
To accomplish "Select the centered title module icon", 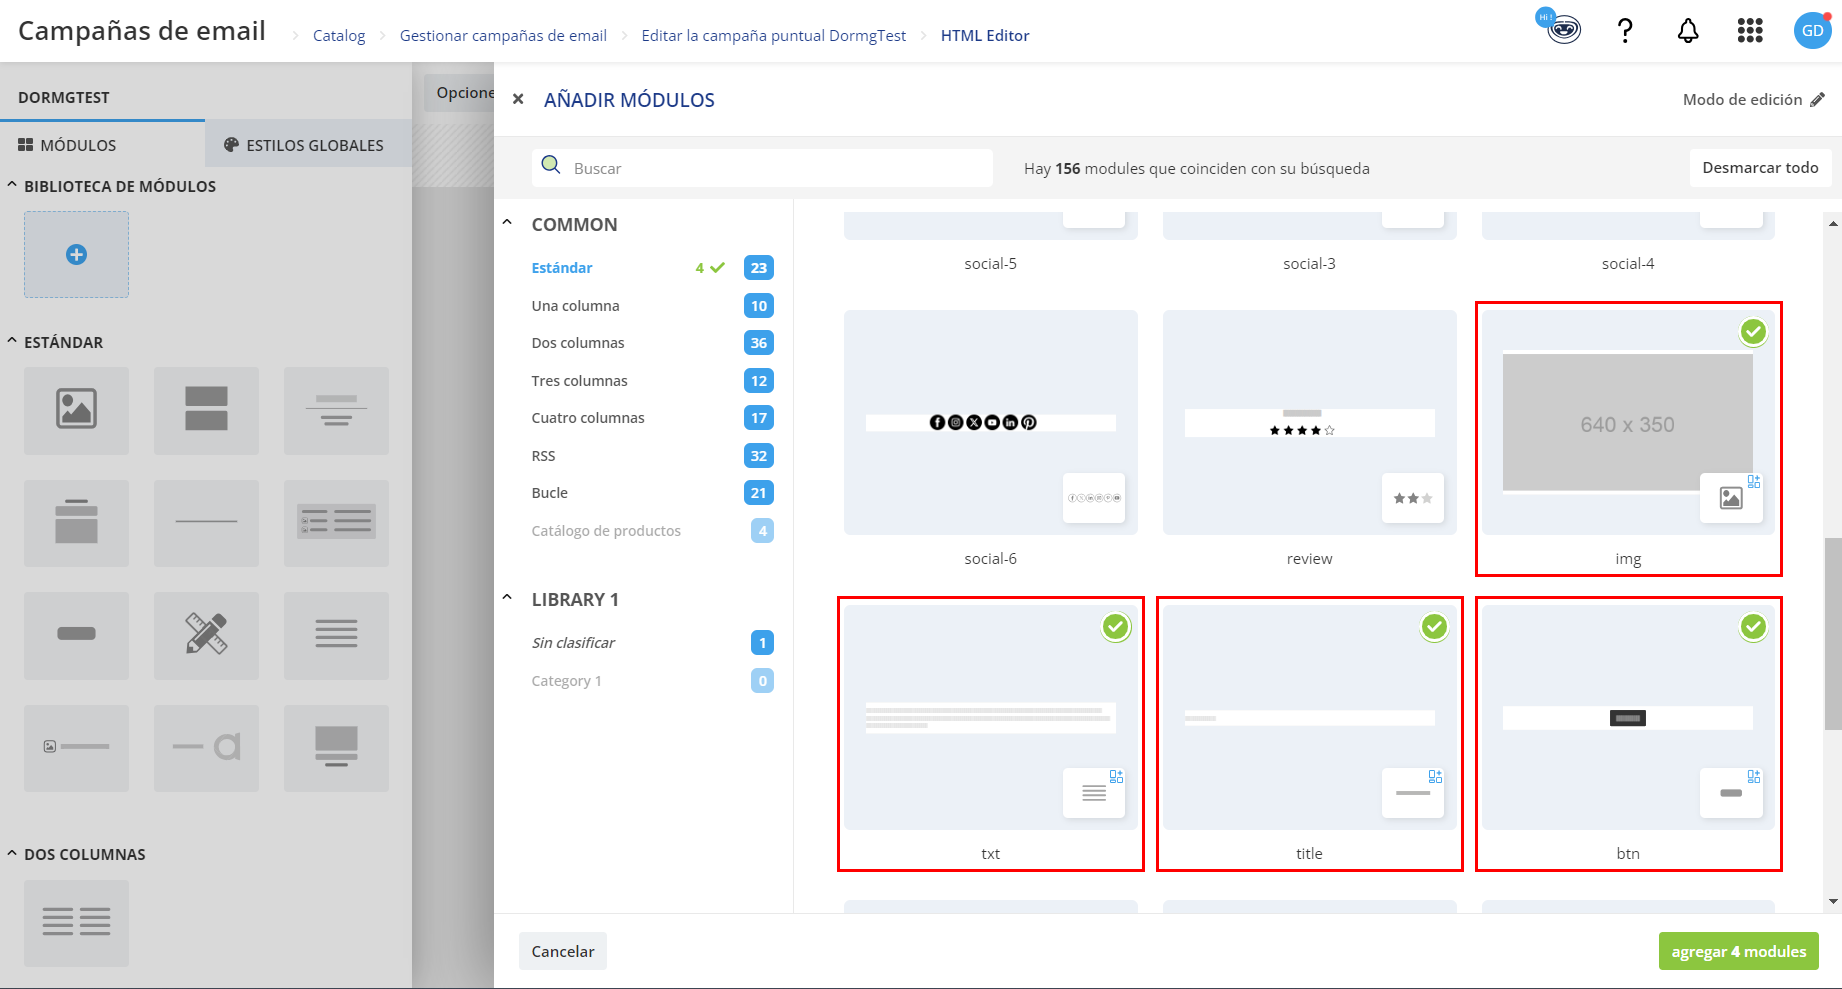I will [x=336, y=410].
